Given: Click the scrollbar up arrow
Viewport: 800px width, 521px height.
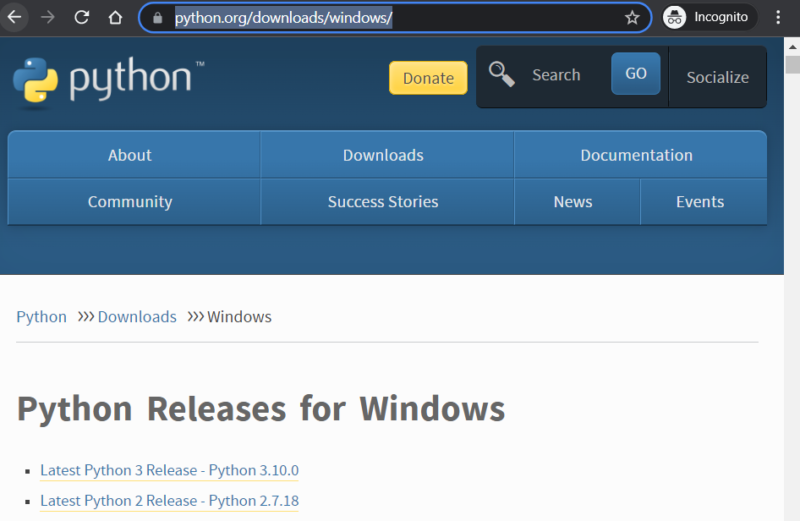Looking at the screenshot, I should click(x=792, y=46).
